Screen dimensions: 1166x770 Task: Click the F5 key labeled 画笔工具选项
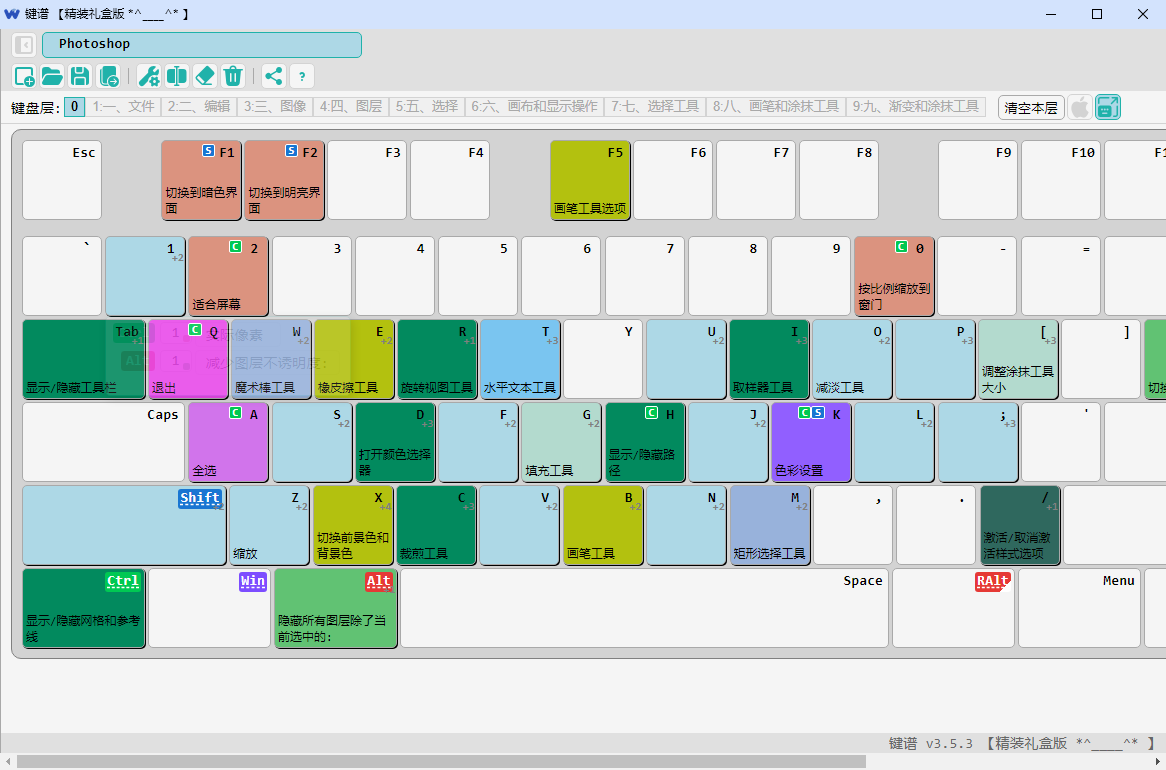590,181
